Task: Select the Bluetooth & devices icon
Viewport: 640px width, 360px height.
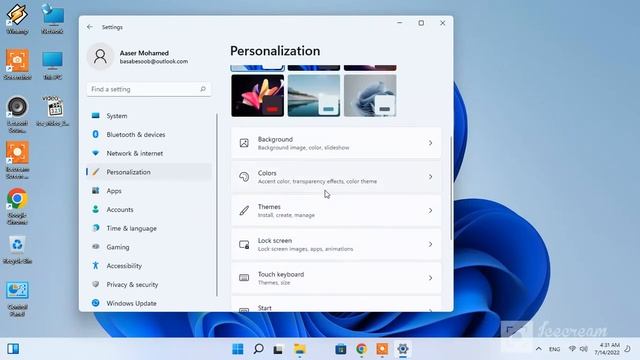Action: pyautogui.click(x=96, y=134)
